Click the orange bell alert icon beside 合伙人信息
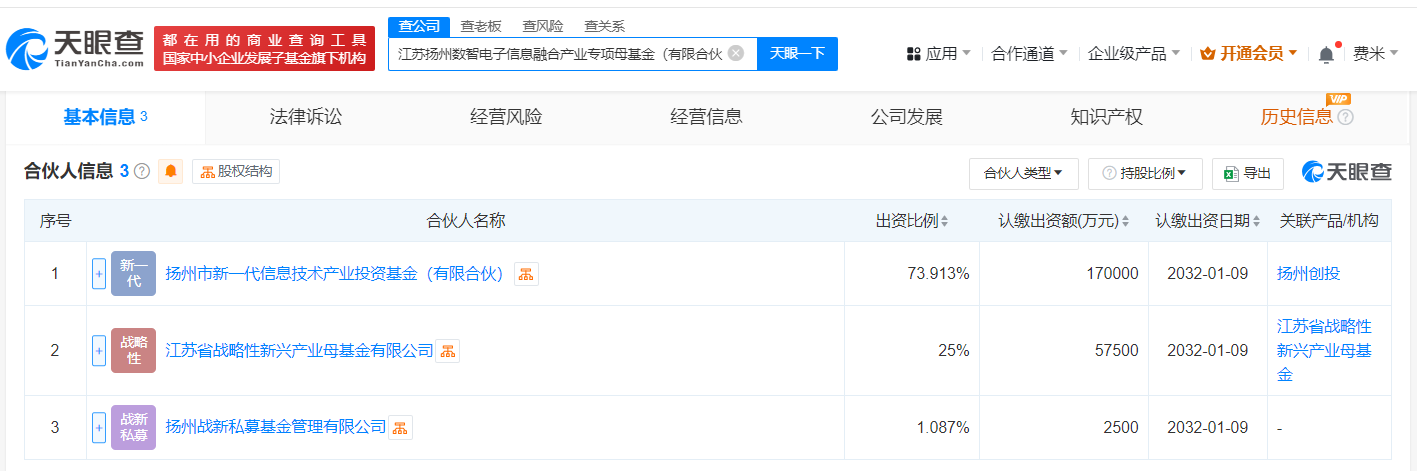Image resolution: width=1417 pixels, height=471 pixels. pos(171,172)
